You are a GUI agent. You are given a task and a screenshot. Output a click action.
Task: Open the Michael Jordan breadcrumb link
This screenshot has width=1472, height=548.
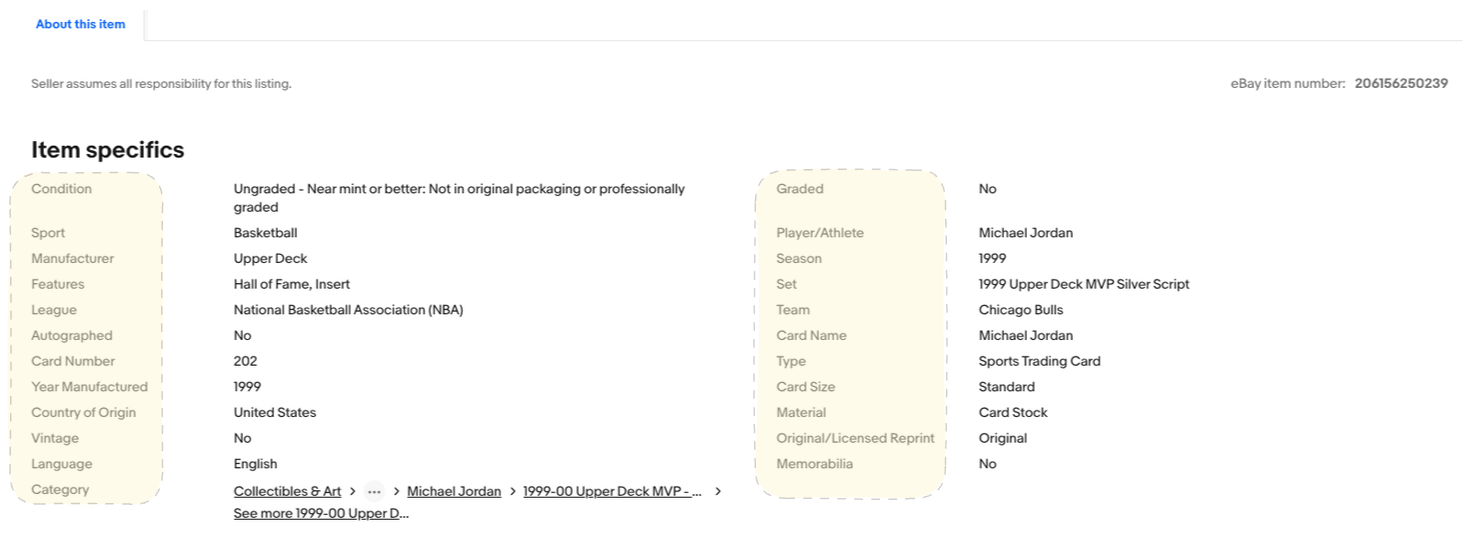(454, 491)
